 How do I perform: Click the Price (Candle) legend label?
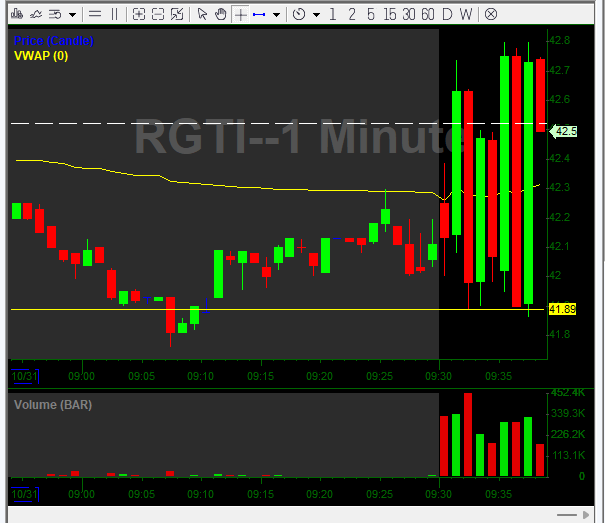coord(54,41)
